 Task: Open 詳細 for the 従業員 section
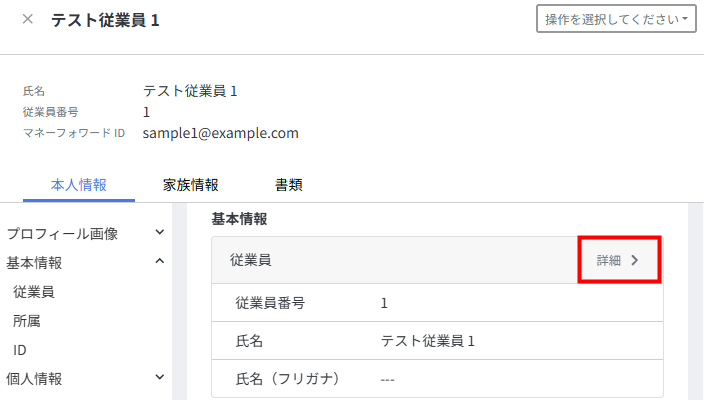[x=618, y=260]
